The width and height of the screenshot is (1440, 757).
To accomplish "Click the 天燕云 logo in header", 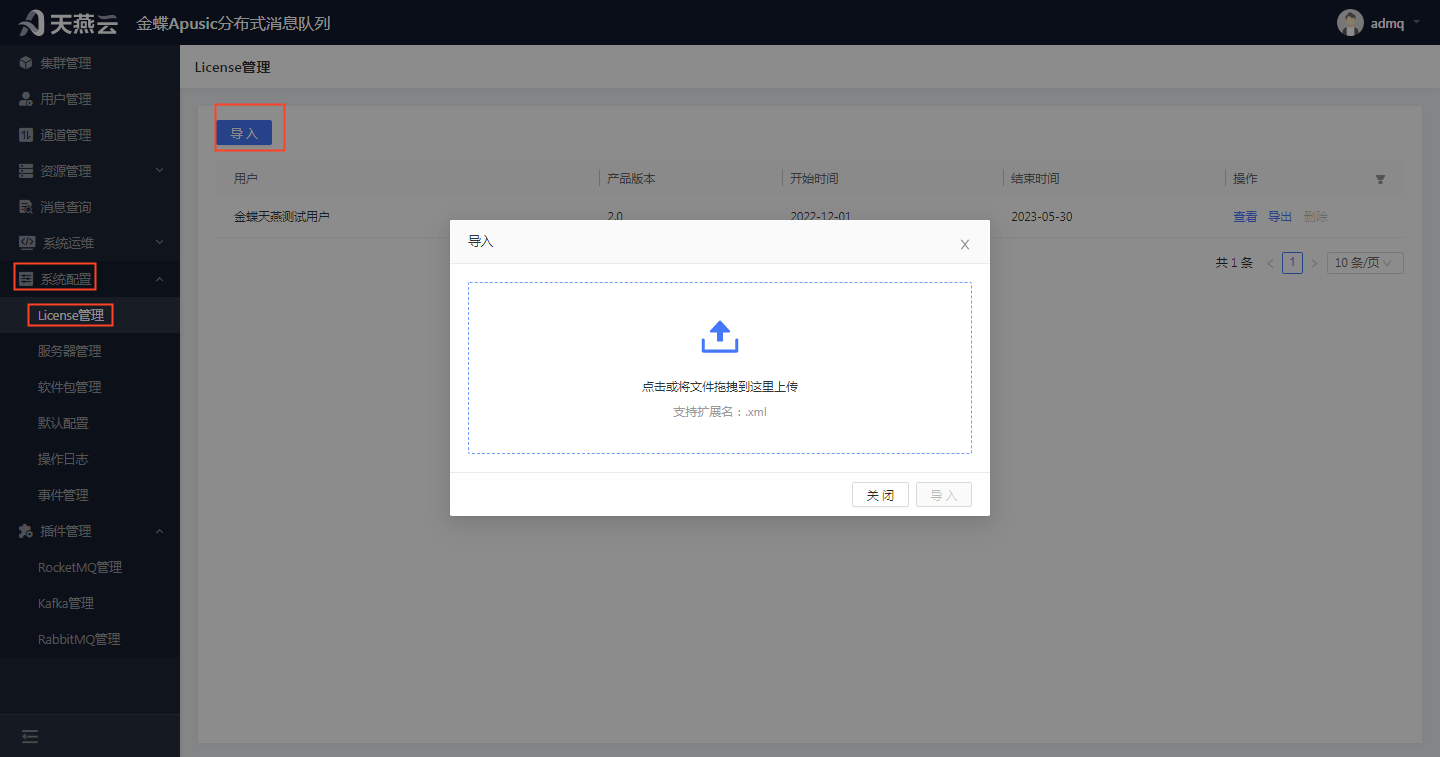I will click(x=68, y=22).
